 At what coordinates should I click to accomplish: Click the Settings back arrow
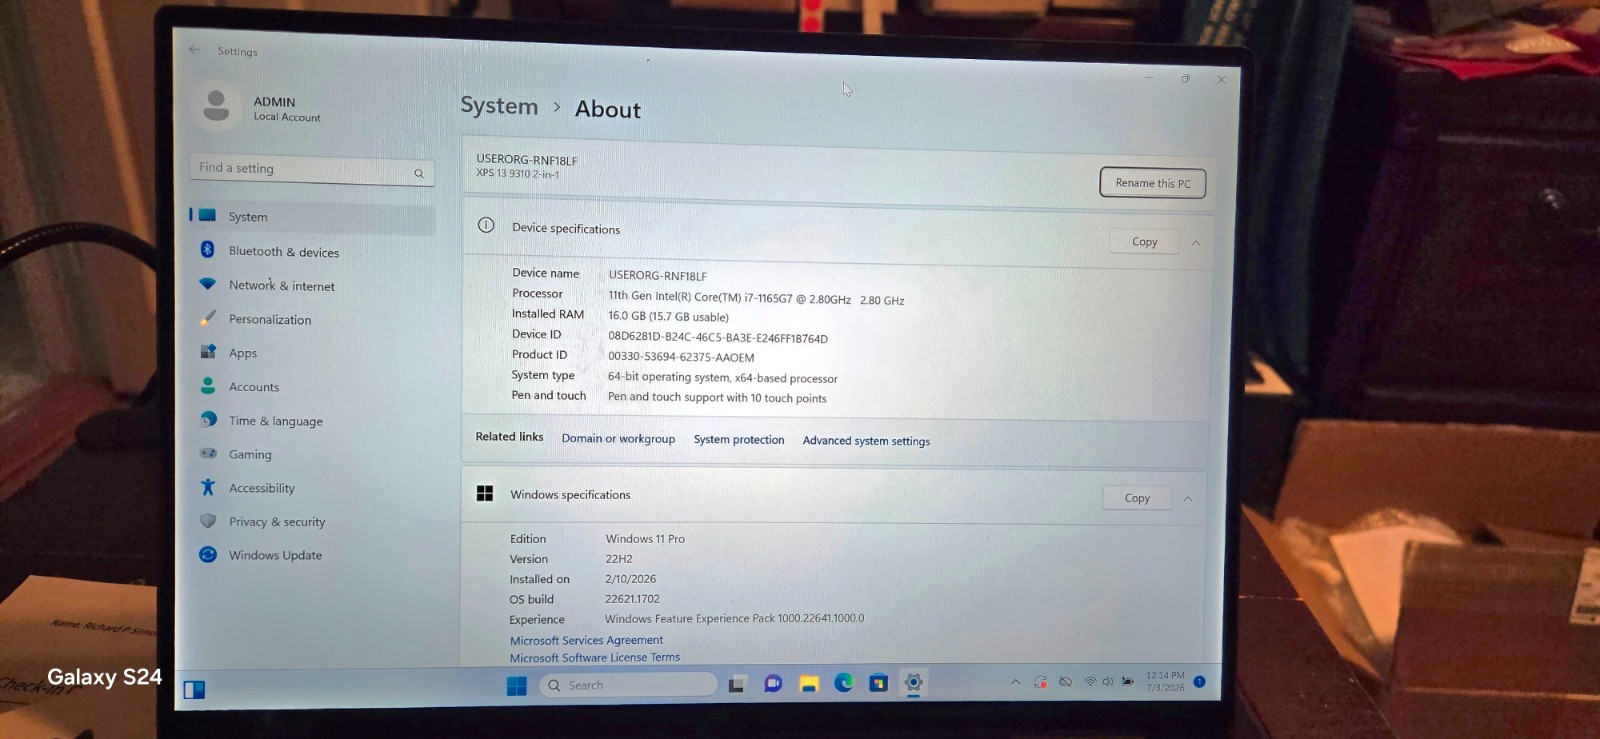(x=195, y=49)
